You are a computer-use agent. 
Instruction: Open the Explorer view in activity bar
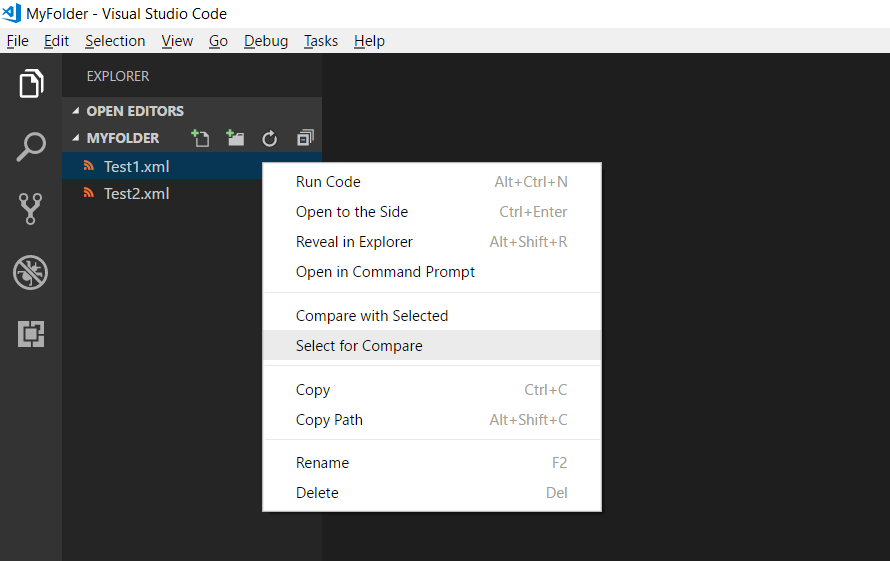[x=31, y=84]
